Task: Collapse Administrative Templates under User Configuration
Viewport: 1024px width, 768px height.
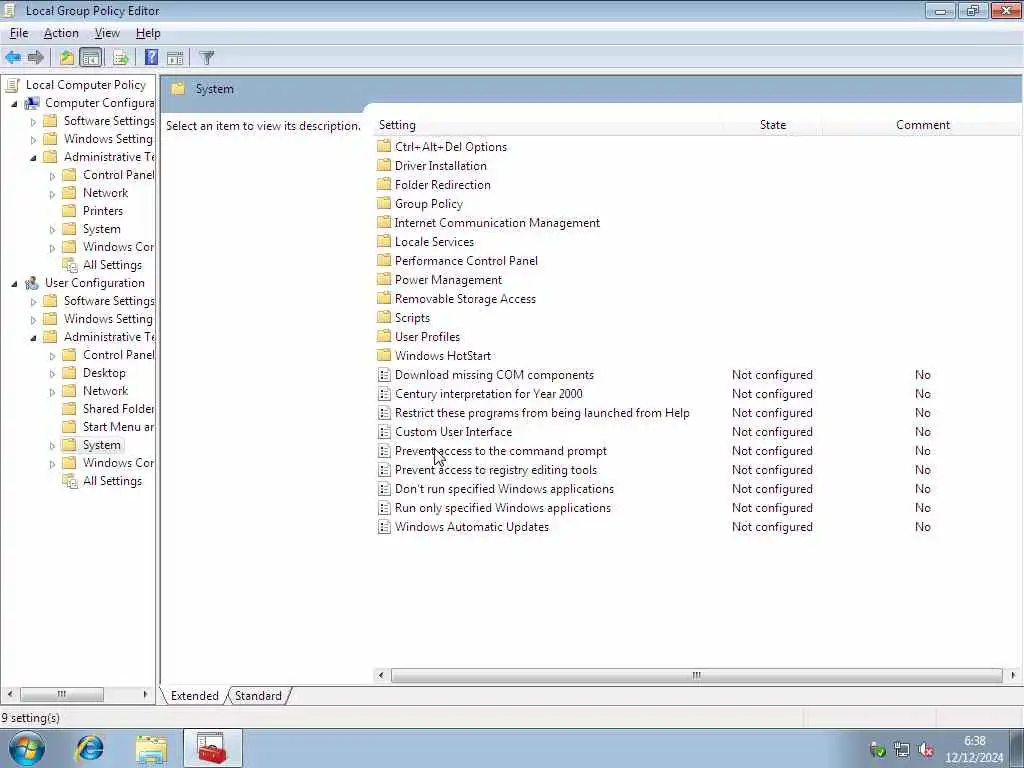Action: click(33, 338)
